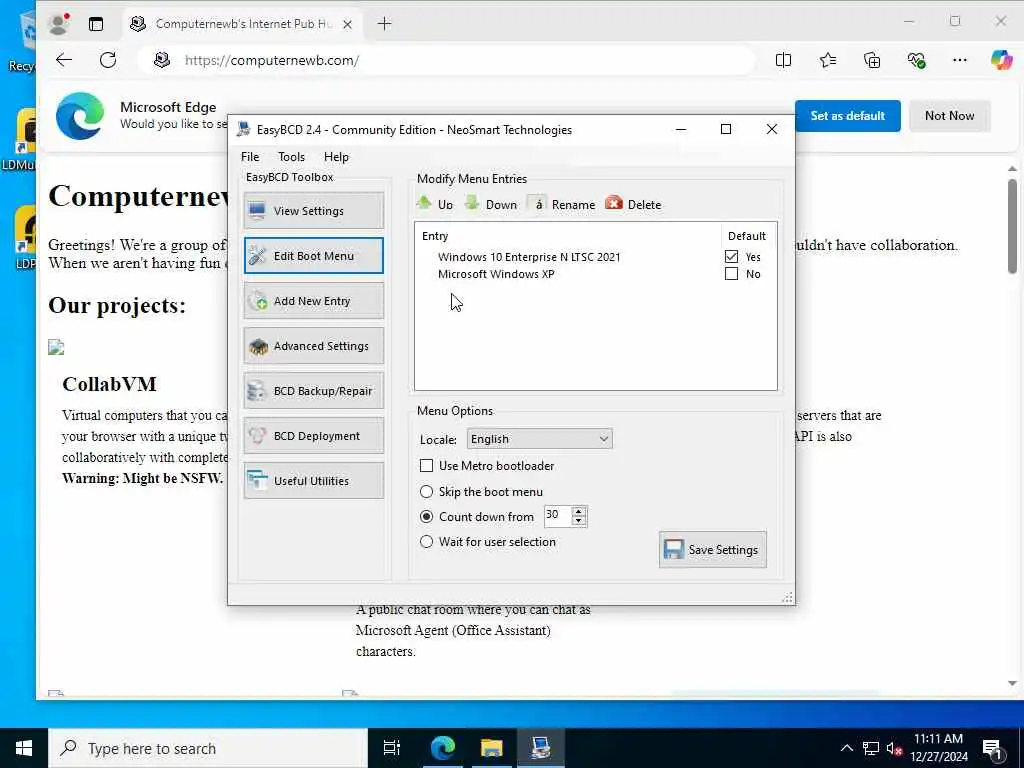Click the Computernewb browser tab

click(242, 24)
